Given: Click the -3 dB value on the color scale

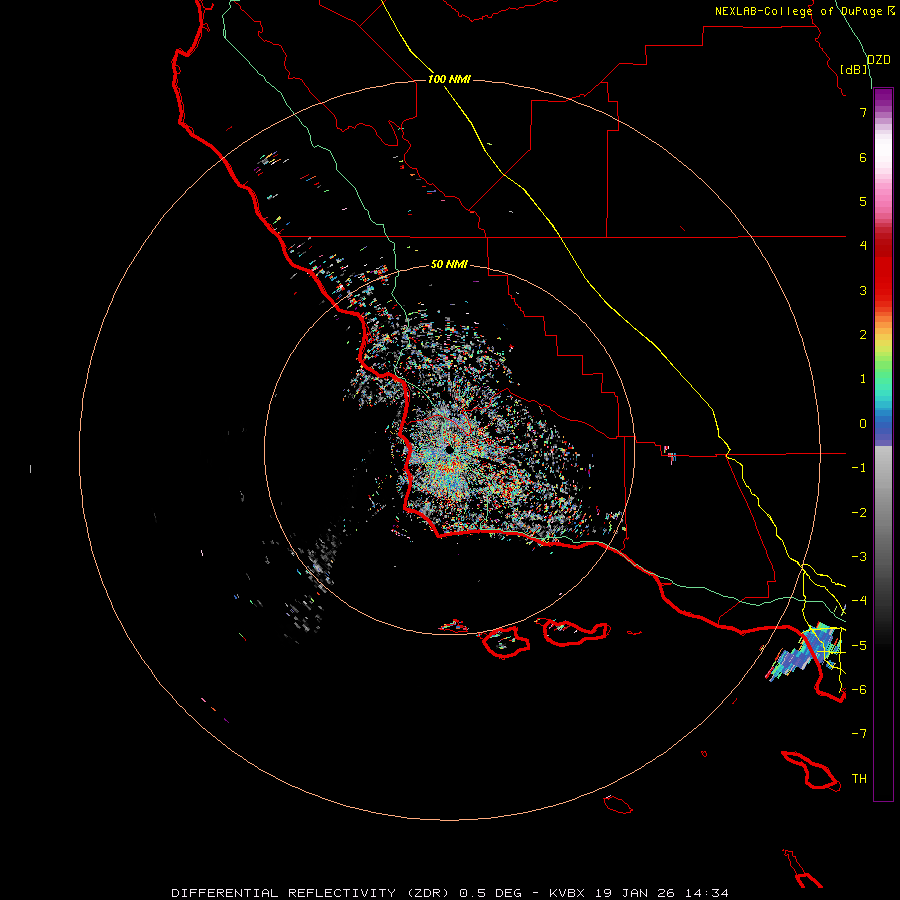Looking at the screenshot, I should tap(859, 557).
